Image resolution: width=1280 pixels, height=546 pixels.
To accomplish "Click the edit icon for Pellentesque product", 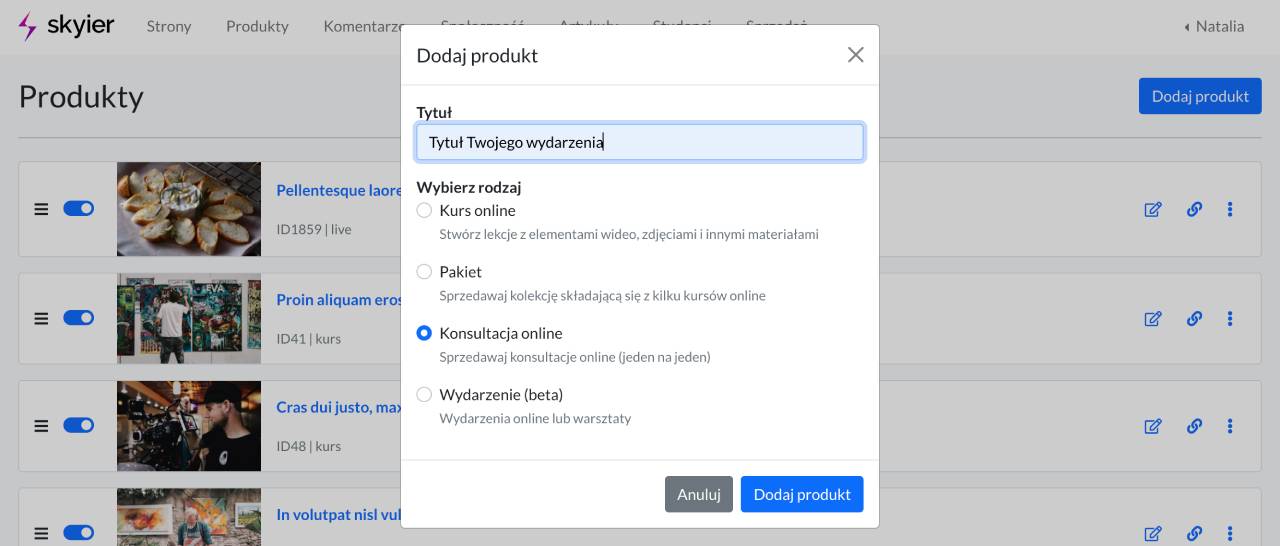I will tap(1153, 210).
